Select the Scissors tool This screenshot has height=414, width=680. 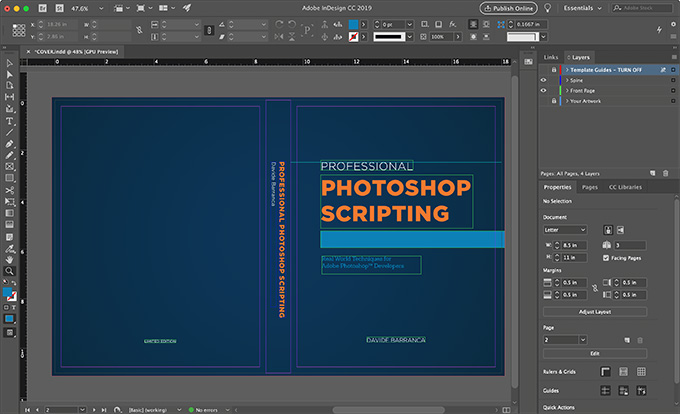coord(9,190)
